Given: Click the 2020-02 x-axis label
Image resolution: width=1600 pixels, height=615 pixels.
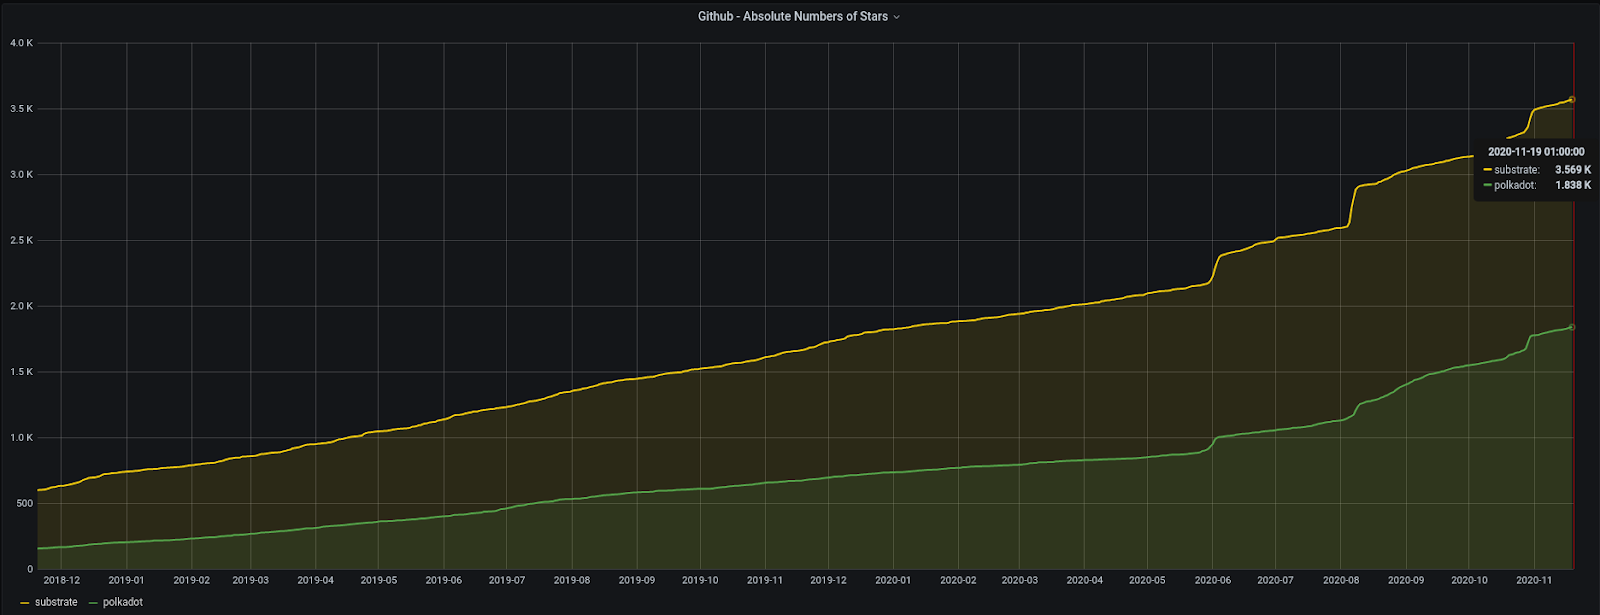Looking at the screenshot, I should (x=958, y=580).
